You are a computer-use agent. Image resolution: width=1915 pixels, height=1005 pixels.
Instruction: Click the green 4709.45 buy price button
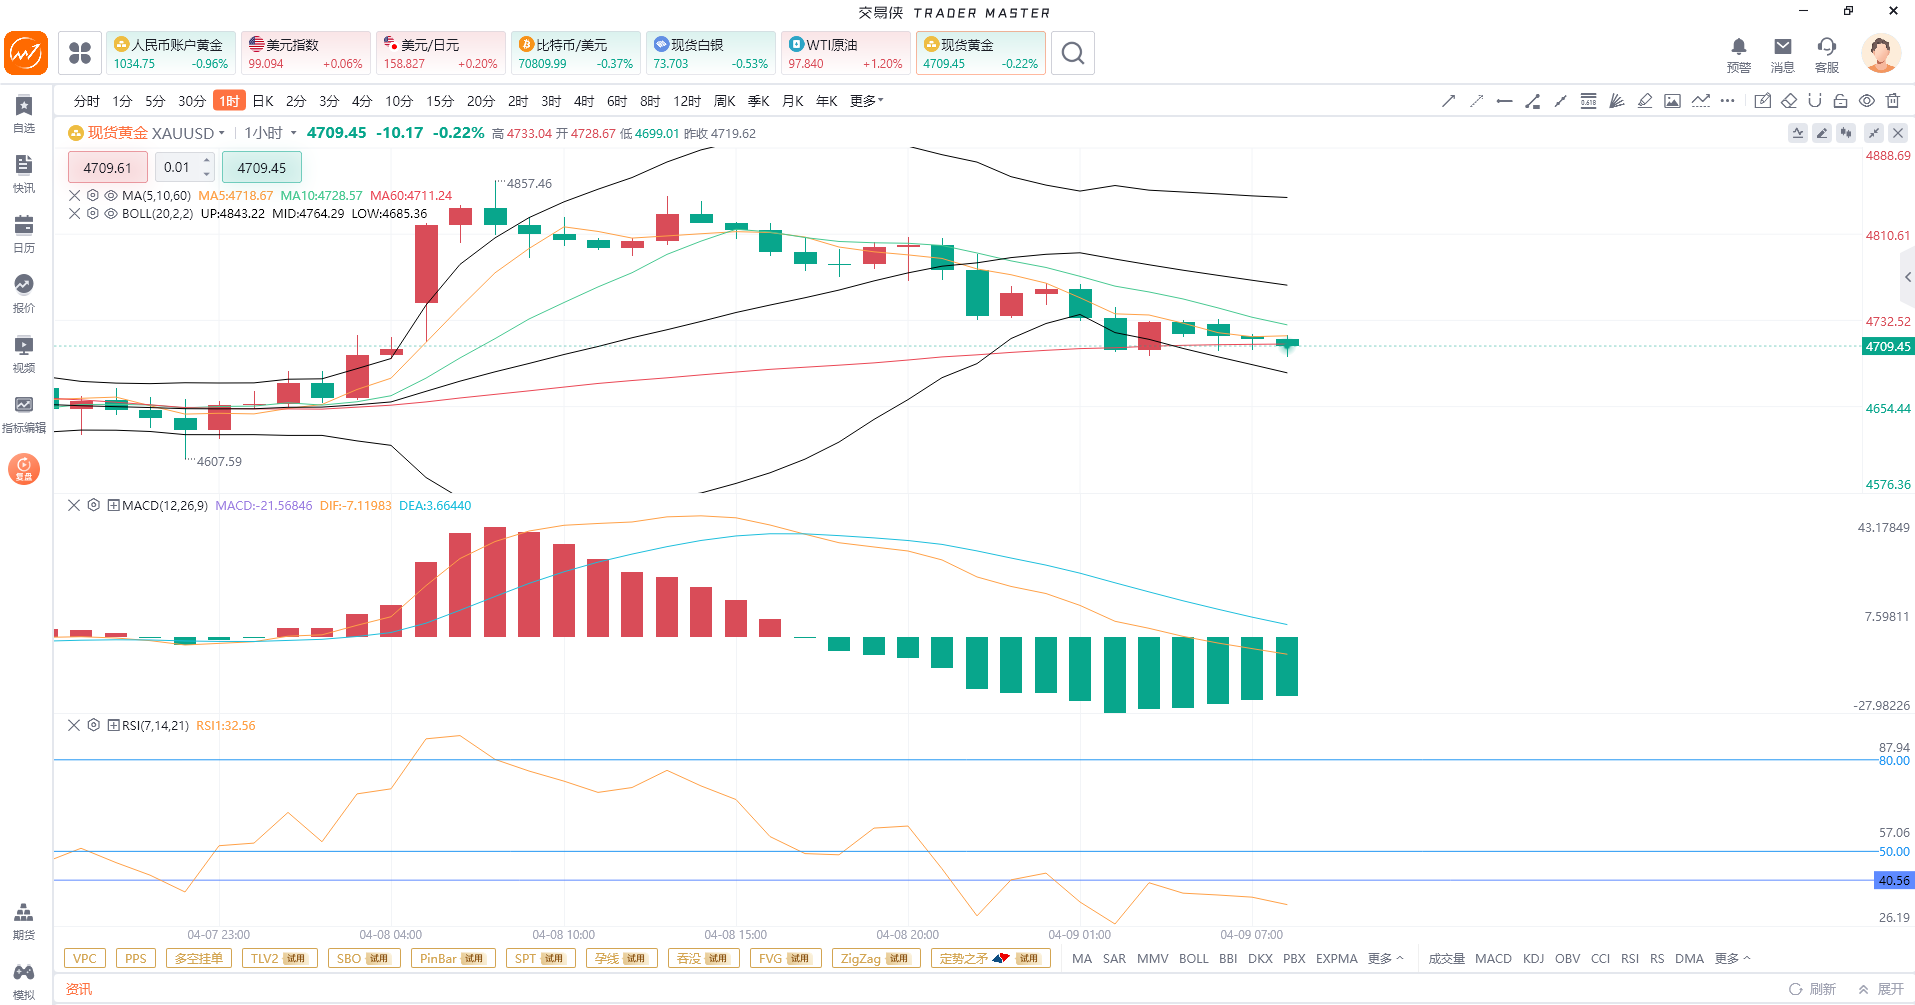pos(262,168)
